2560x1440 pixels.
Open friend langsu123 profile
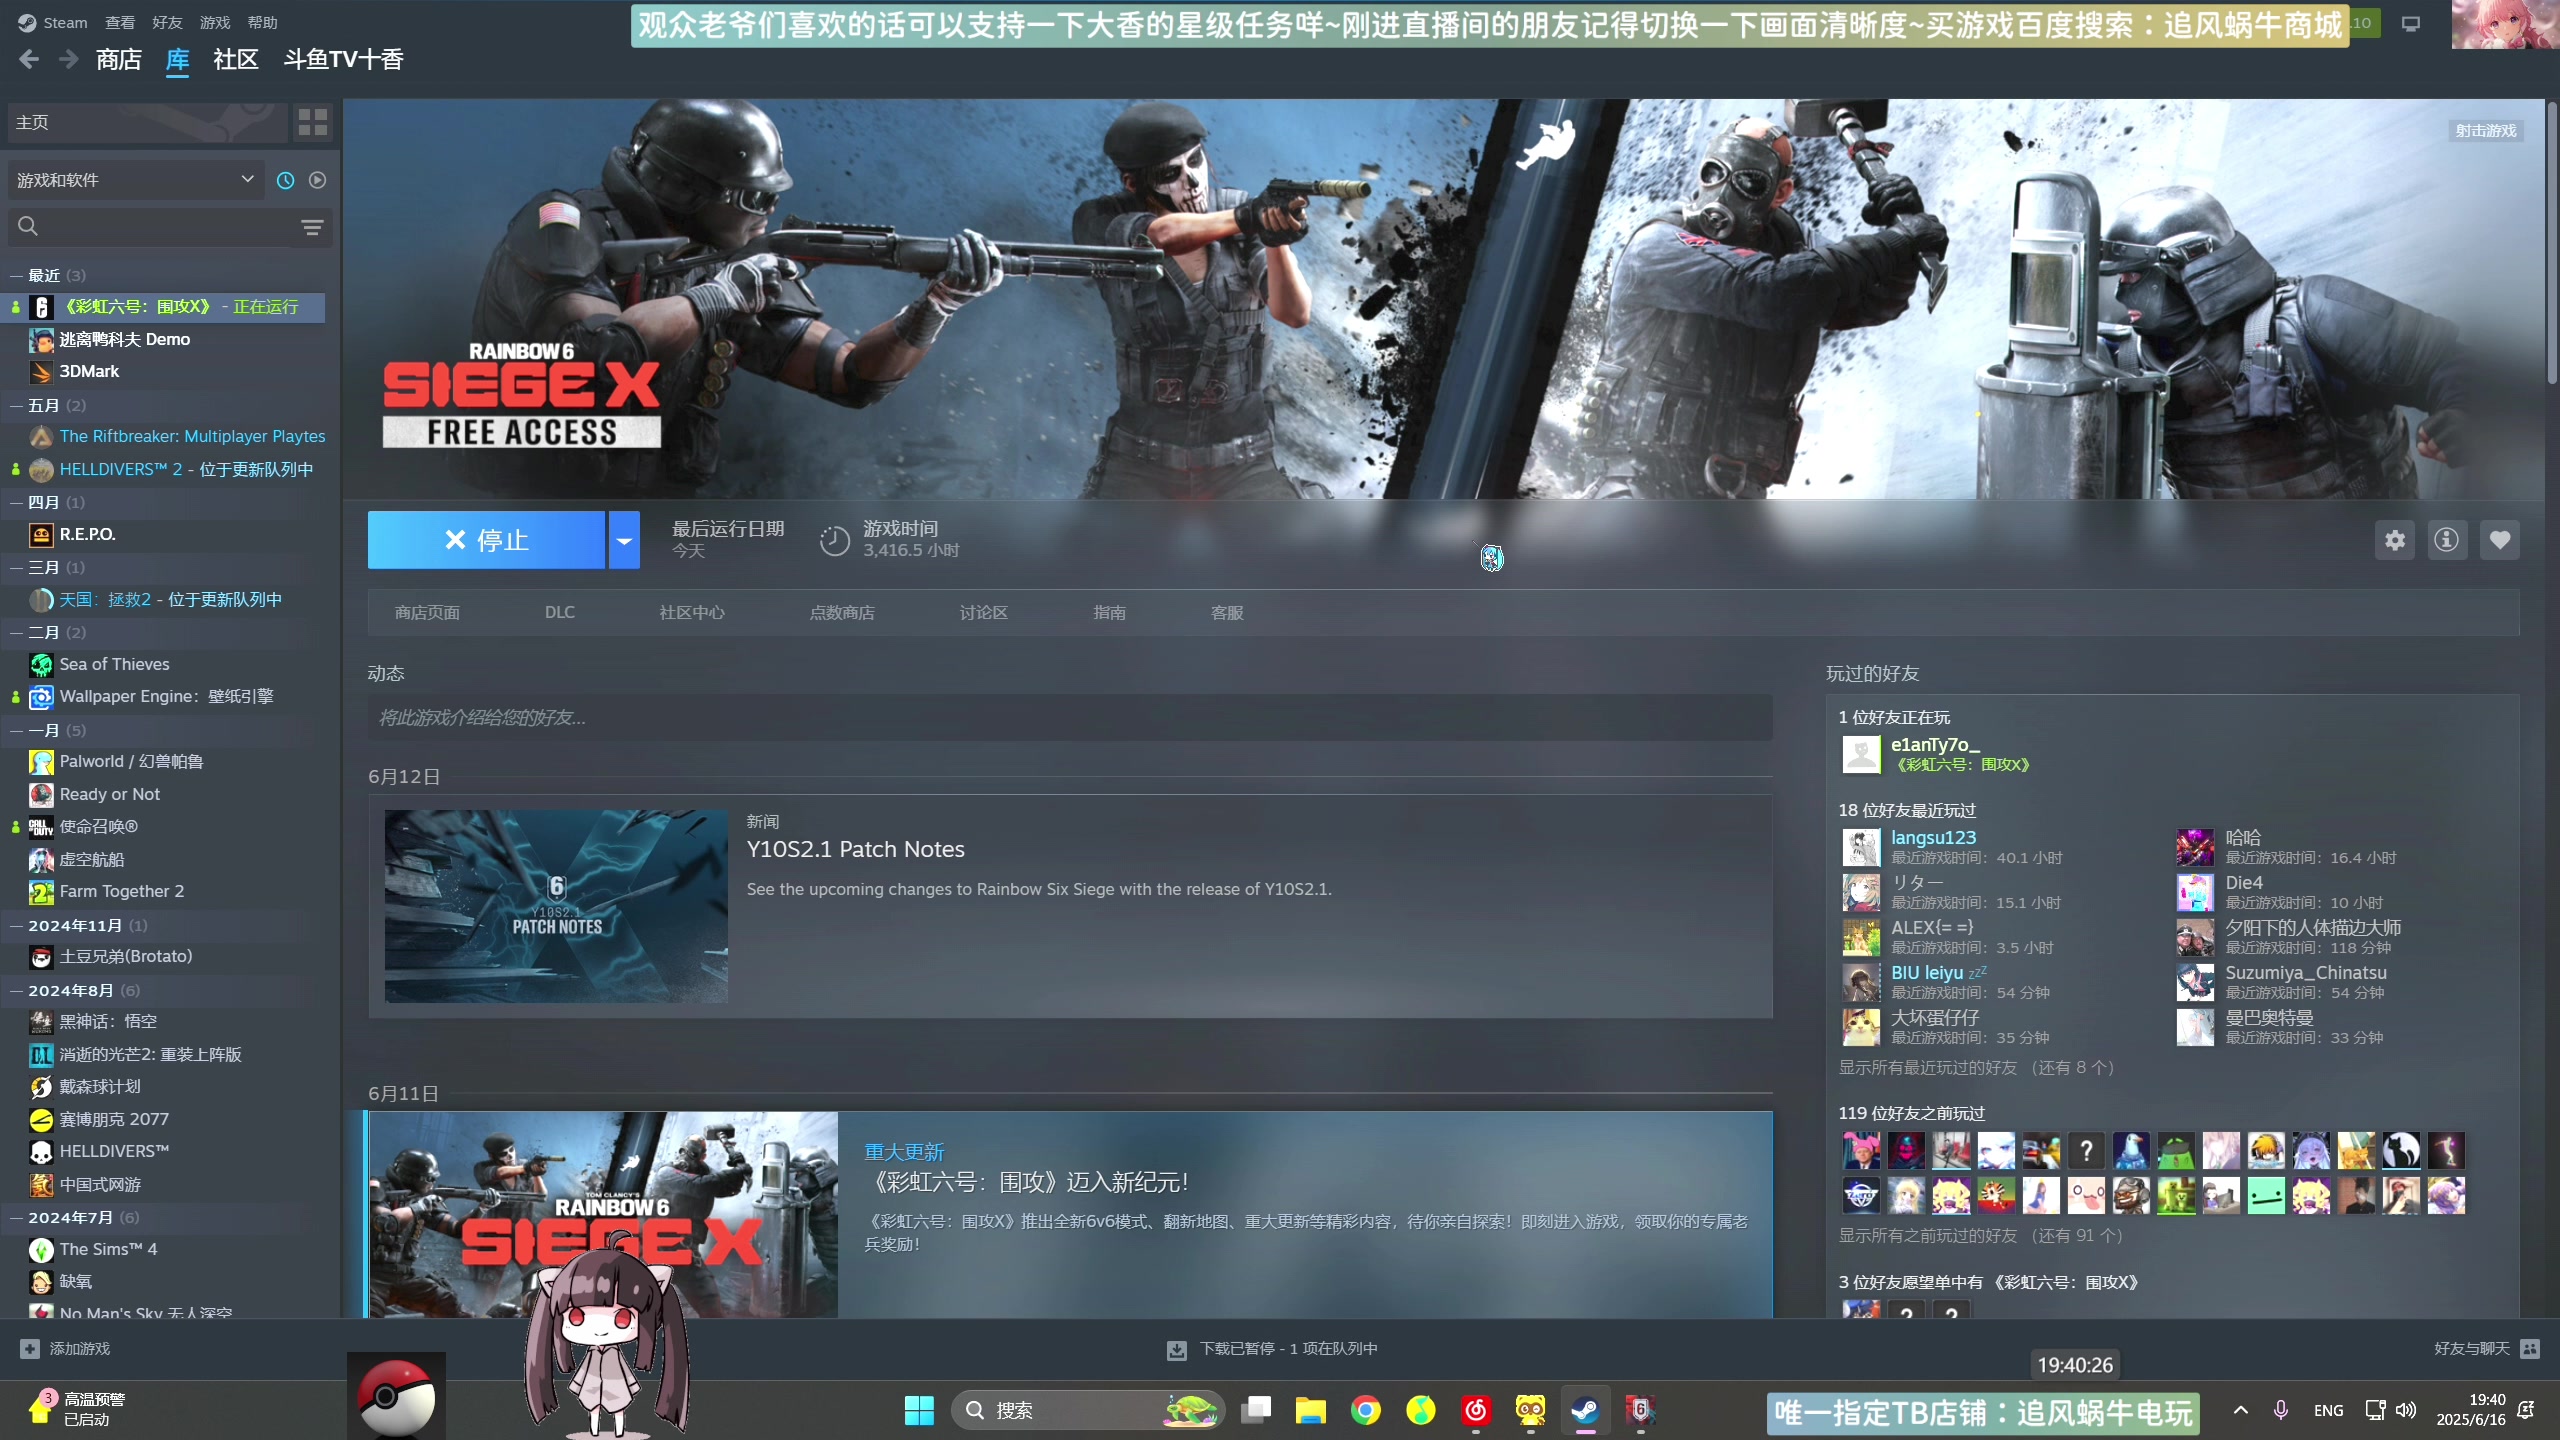point(1933,837)
